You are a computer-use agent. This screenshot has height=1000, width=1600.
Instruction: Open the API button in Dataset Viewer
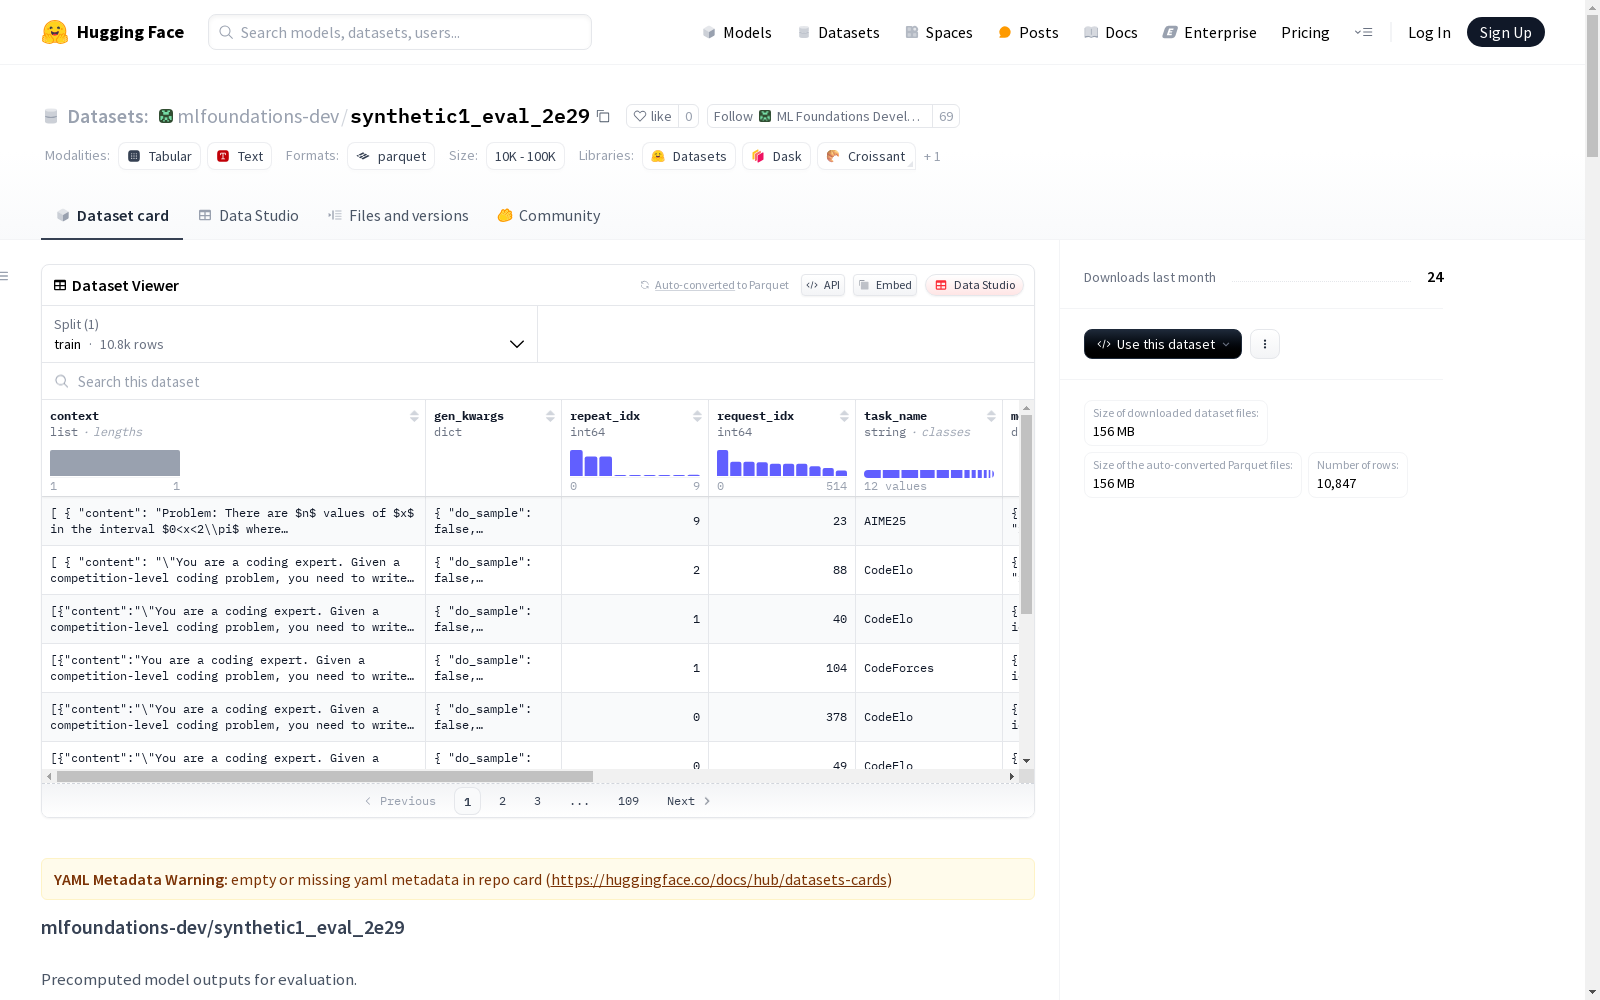[823, 285]
